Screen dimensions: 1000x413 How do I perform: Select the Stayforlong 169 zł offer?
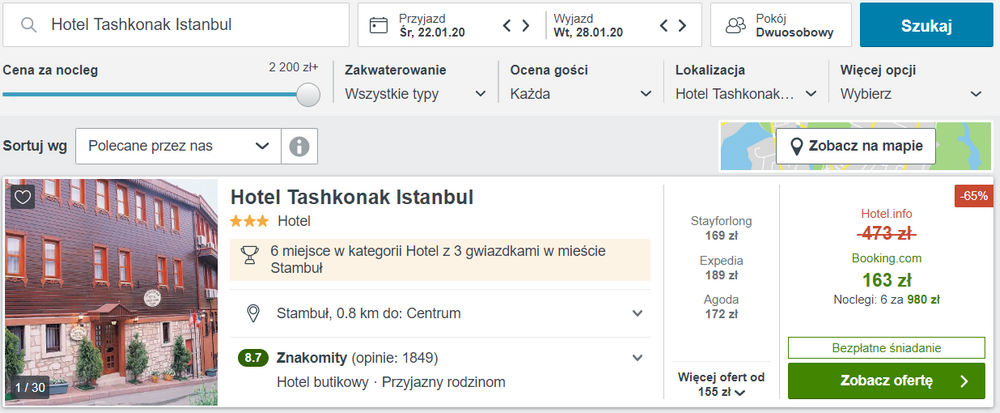click(721, 229)
